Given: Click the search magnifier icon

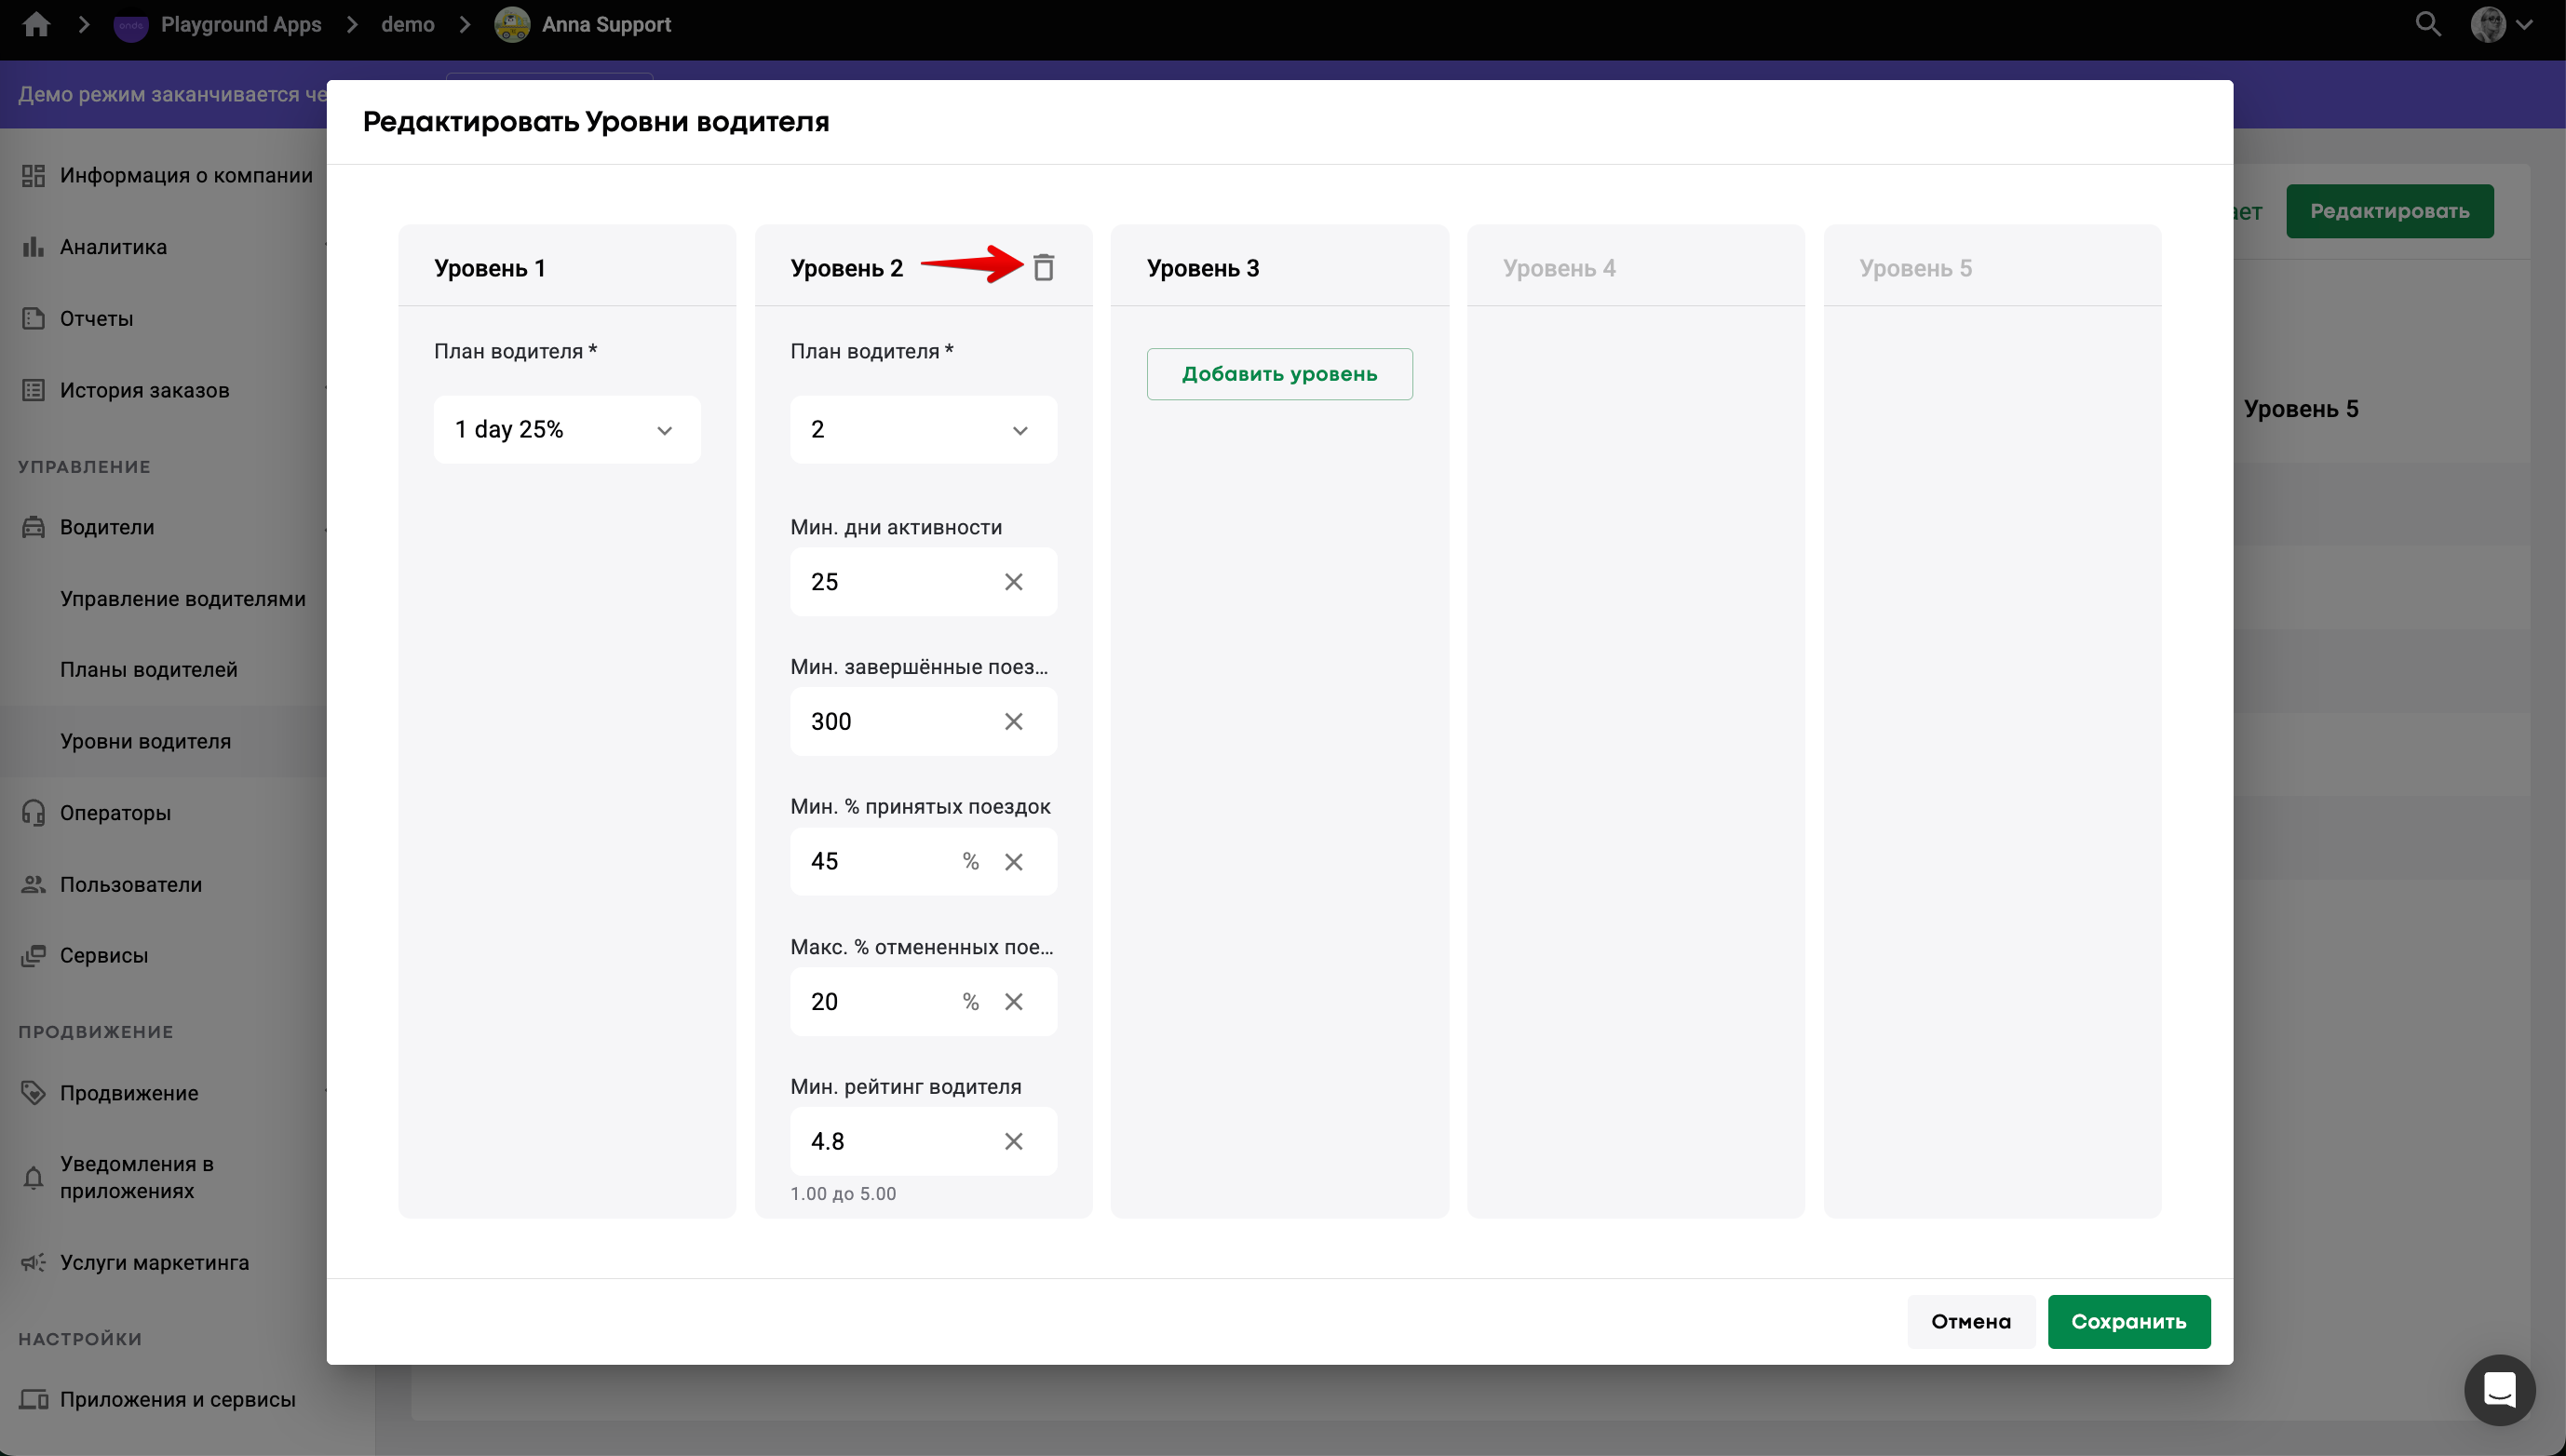Looking at the screenshot, I should [2427, 24].
